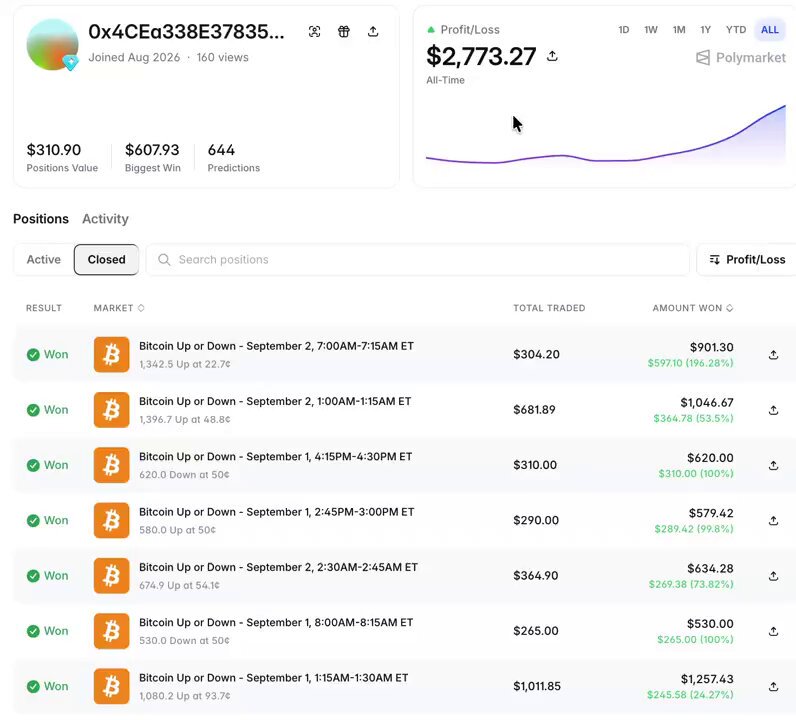Viewport: 796px width, 720px height.
Task: Share the September 2, 7:00AM-7:15AM position
Action: (x=773, y=355)
